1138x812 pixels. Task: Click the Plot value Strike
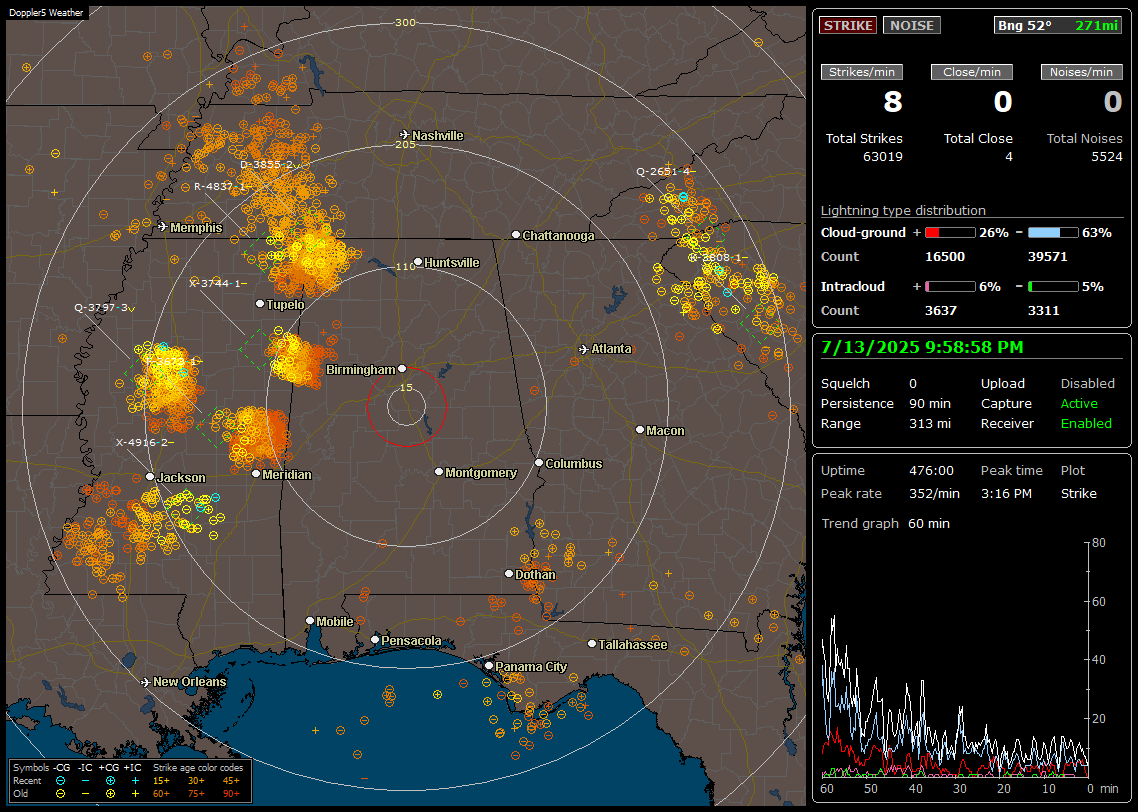pos(1078,493)
